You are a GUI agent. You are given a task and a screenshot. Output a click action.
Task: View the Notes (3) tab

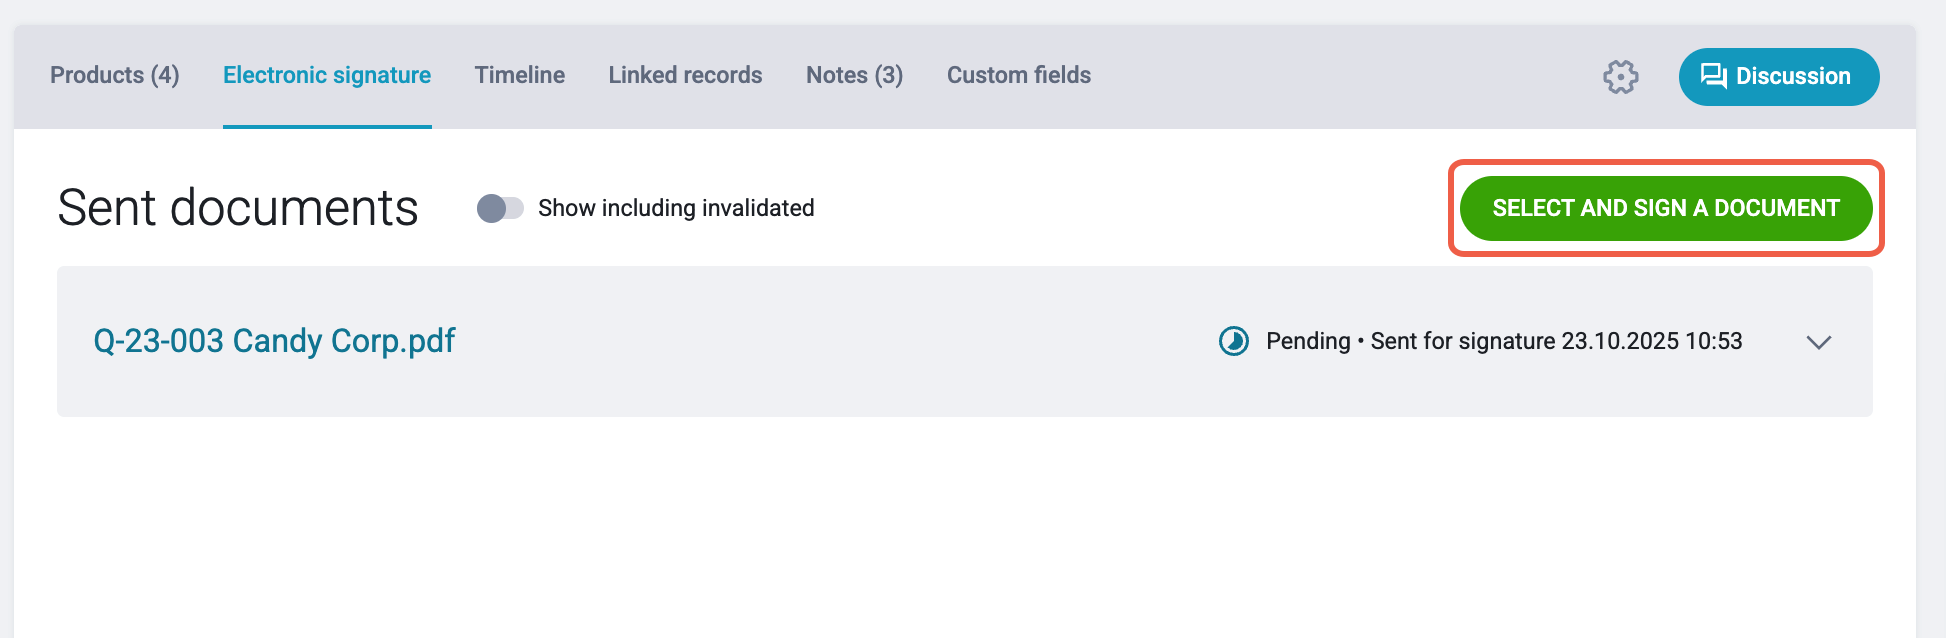(x=855, y=75)
